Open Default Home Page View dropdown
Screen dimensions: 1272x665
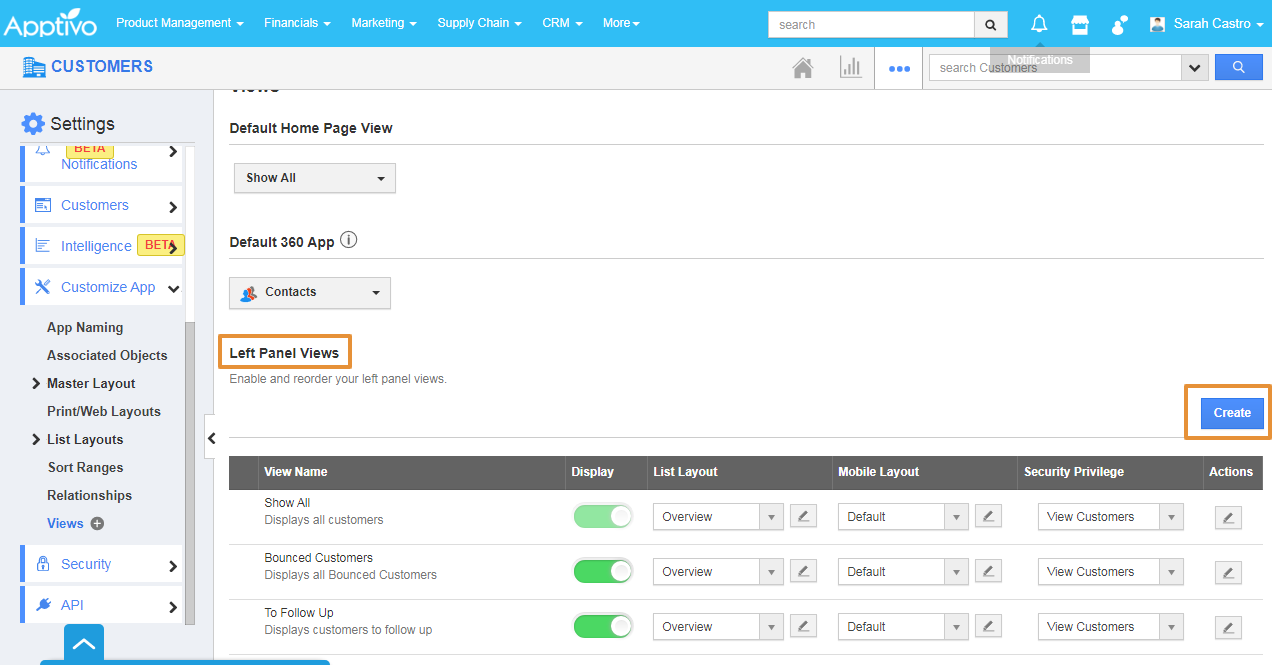pyautogui.click(x=314, y=178)
